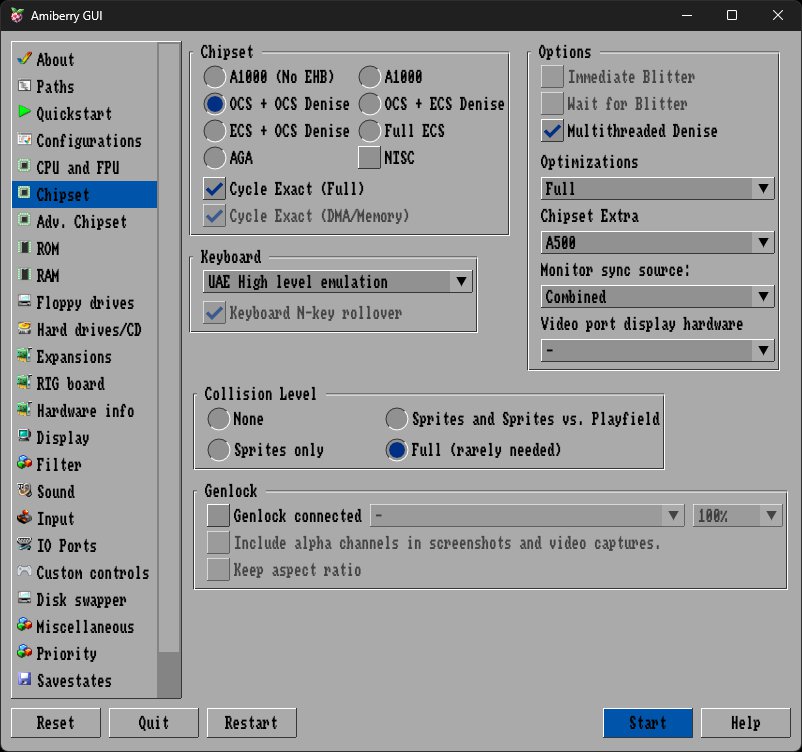Click the Custom controls gamepad icon

click(24, 571)
